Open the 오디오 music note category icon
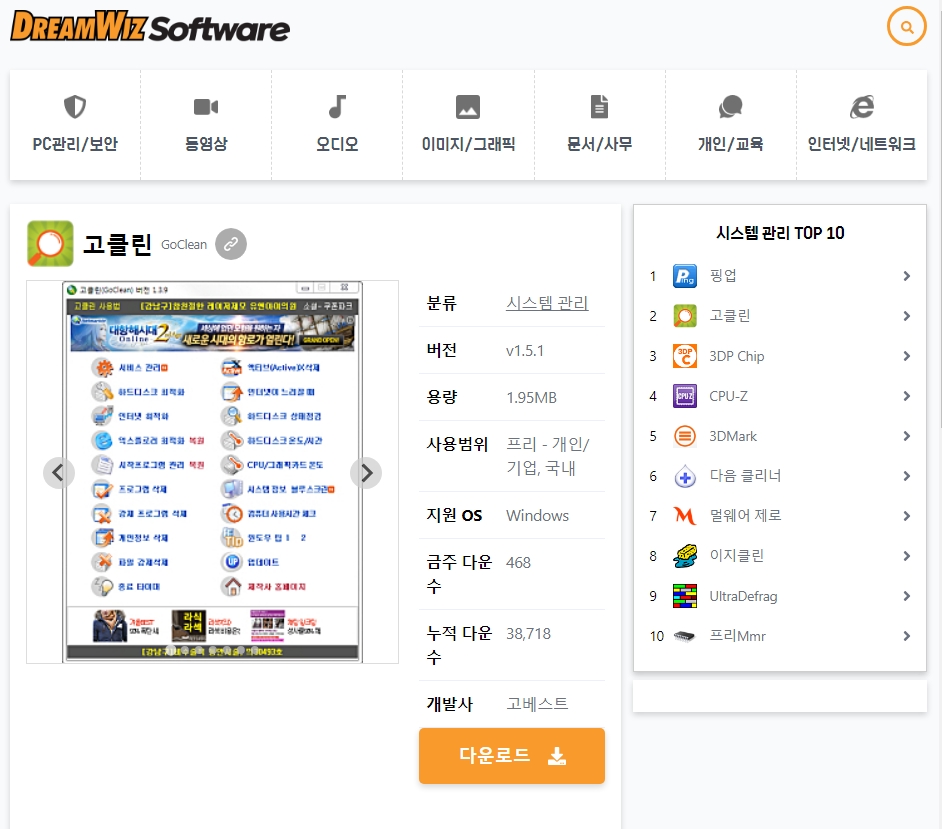Viewport: 942px width, 829px height. click(336, 106)
